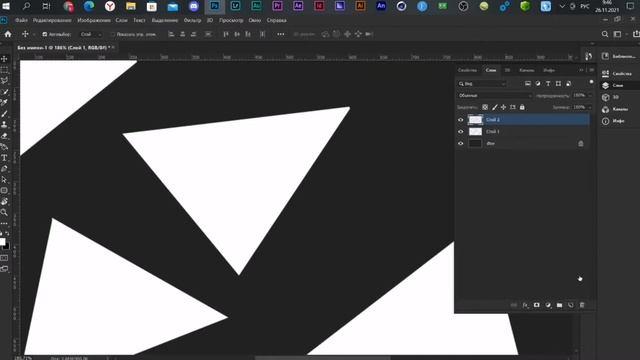This screenshot has height=360, width=640.
Task: Select the Rectangular Marquee tool
Action: (x=4, y=70)
